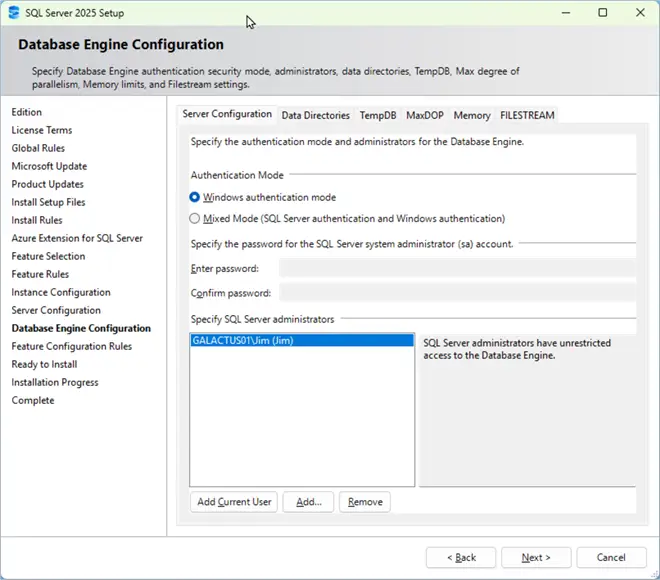Click the SQL Server Setup title bar icon
Screen dimensions: 660x580
[x=14, y=13]
